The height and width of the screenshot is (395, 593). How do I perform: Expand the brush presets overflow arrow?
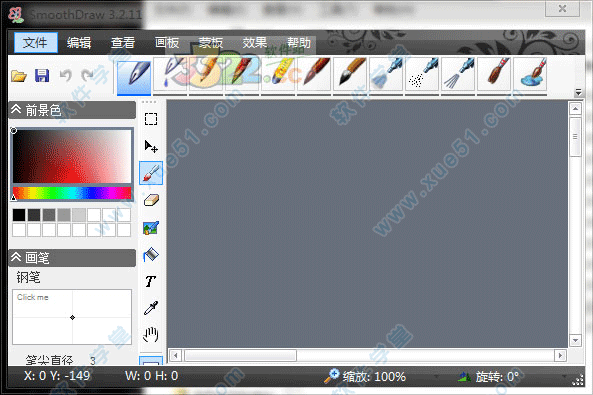tap(578, 92)
